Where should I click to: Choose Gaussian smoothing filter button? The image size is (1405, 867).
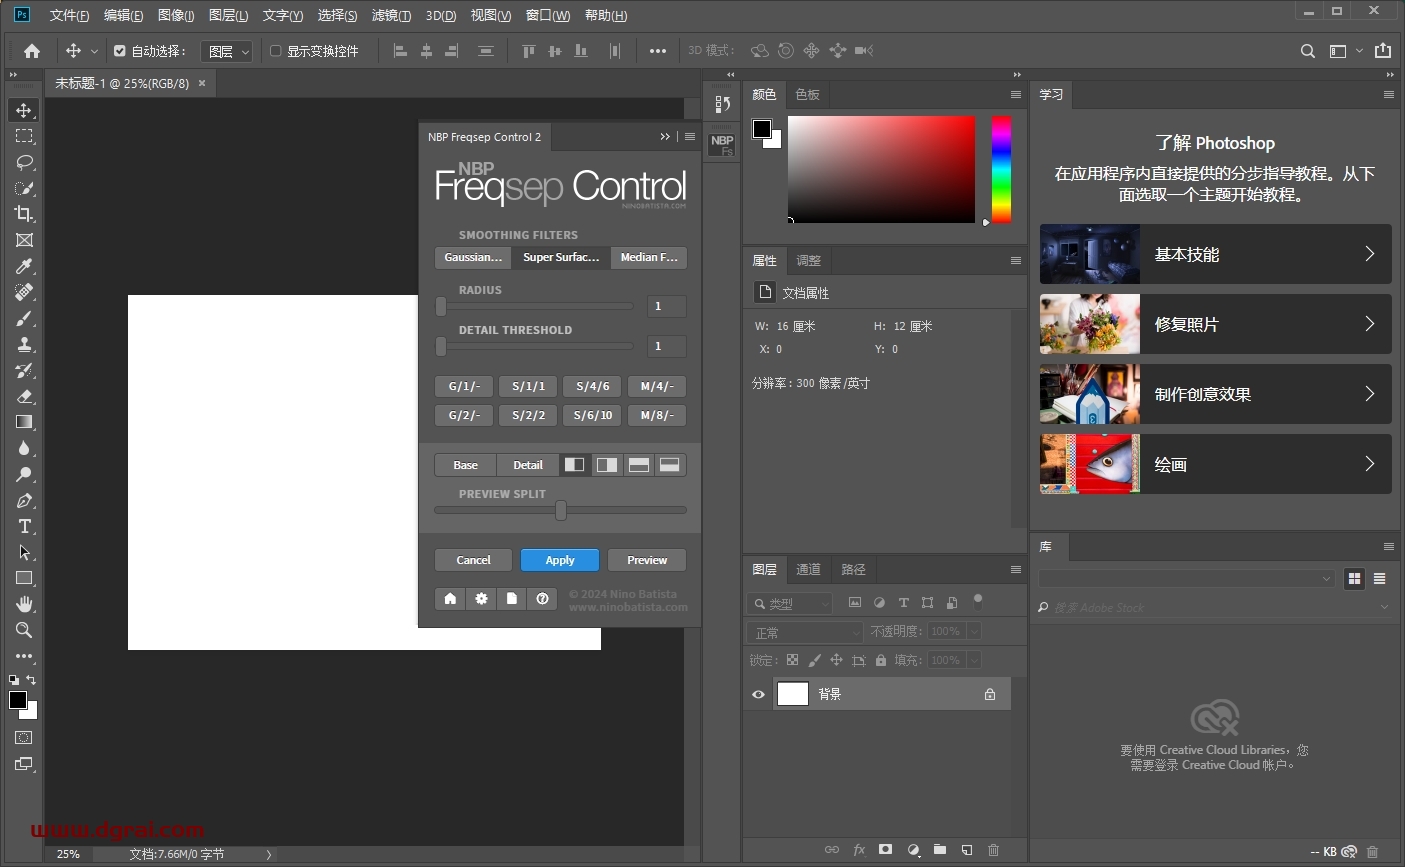point(473,257)
